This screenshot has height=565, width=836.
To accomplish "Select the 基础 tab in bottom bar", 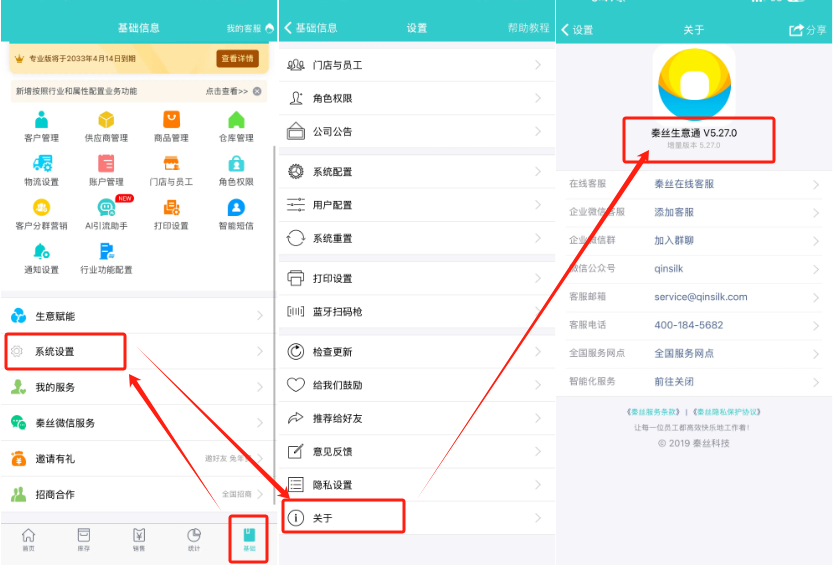I will 249,539.
